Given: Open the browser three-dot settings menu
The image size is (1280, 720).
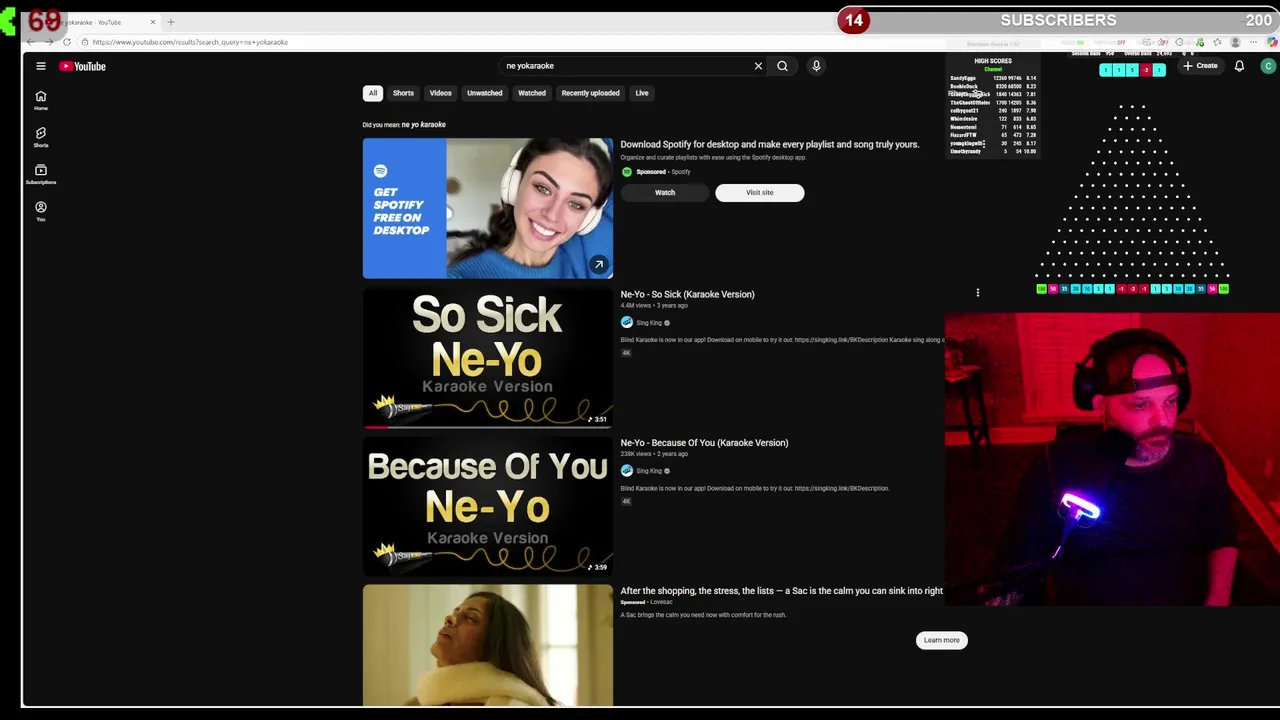Looking at the screenshot, I should point(1253,42).
